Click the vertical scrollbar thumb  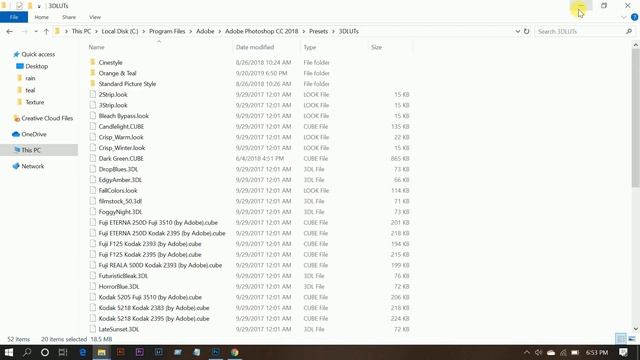pos(636,118)
